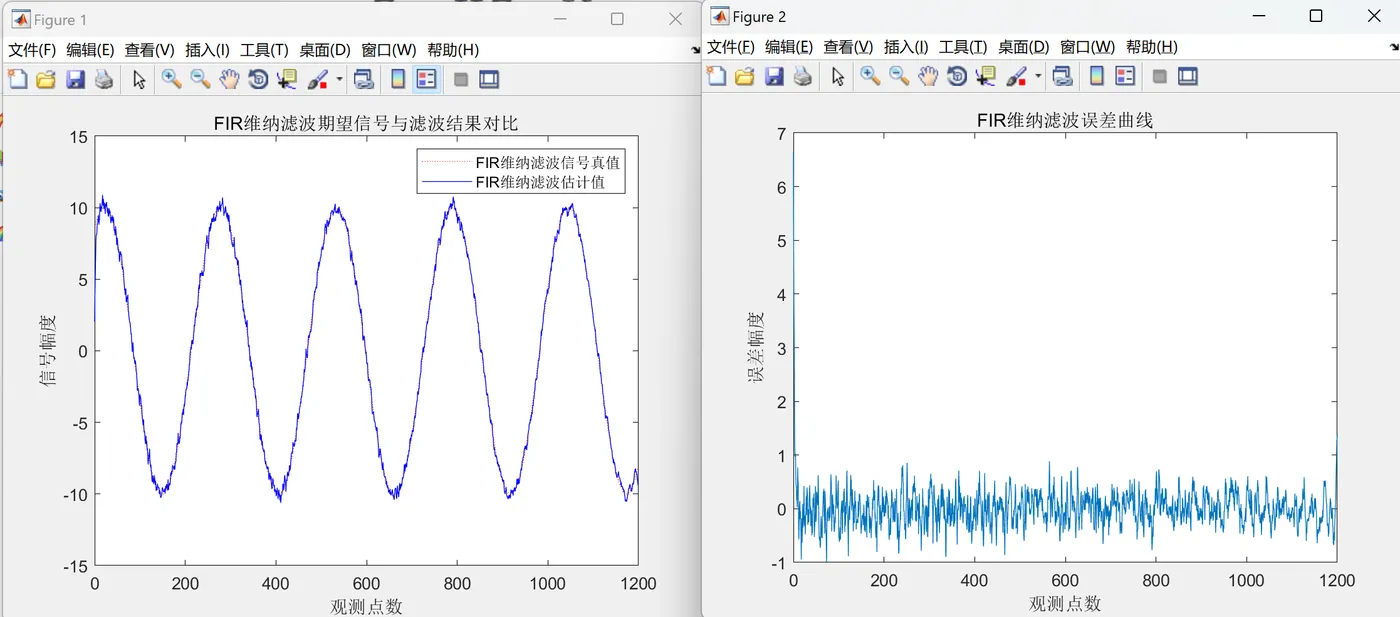The image size is (1400, 617).
Task: Click dock arrow at Figure 2 menu bar end
Action: [x=1394, y=46]
